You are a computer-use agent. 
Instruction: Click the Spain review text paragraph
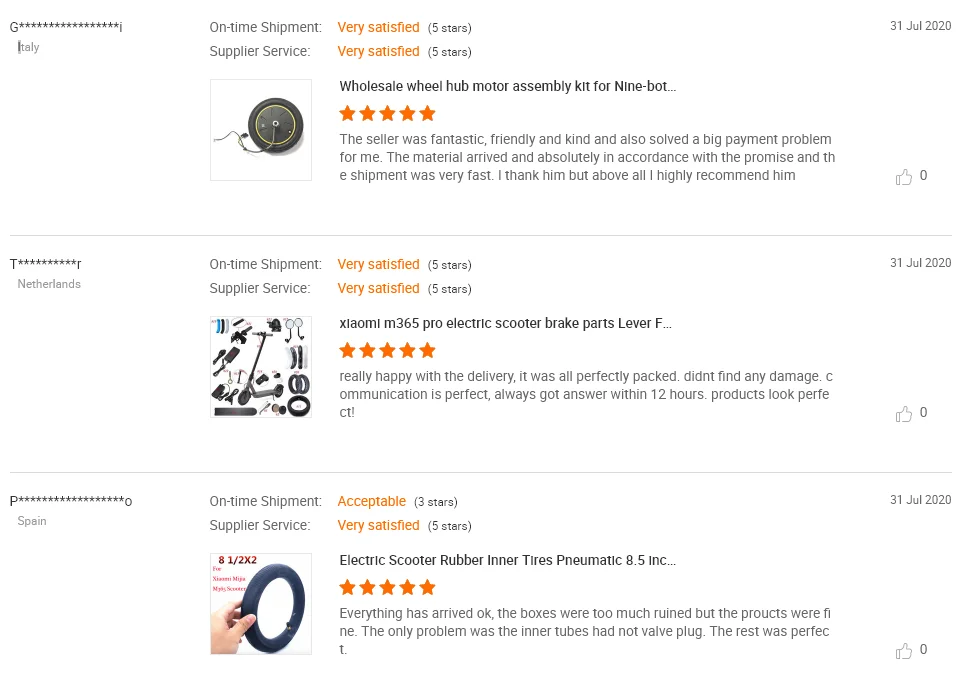point(586,631)
